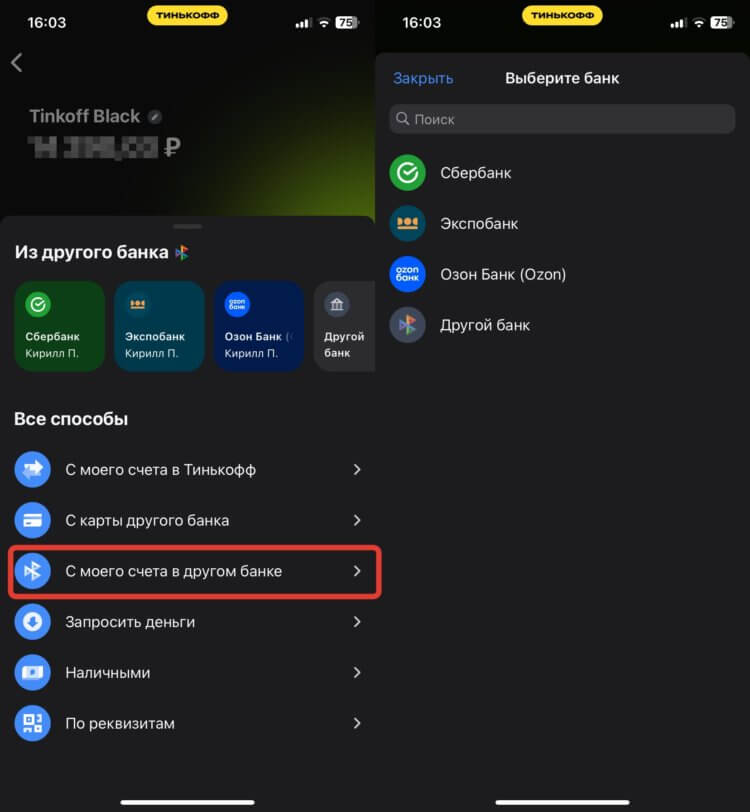The height and width of the screenshot is (812, 750).
Task: Tap the blurred balance amount in rubles
Action: pos(104,147)
